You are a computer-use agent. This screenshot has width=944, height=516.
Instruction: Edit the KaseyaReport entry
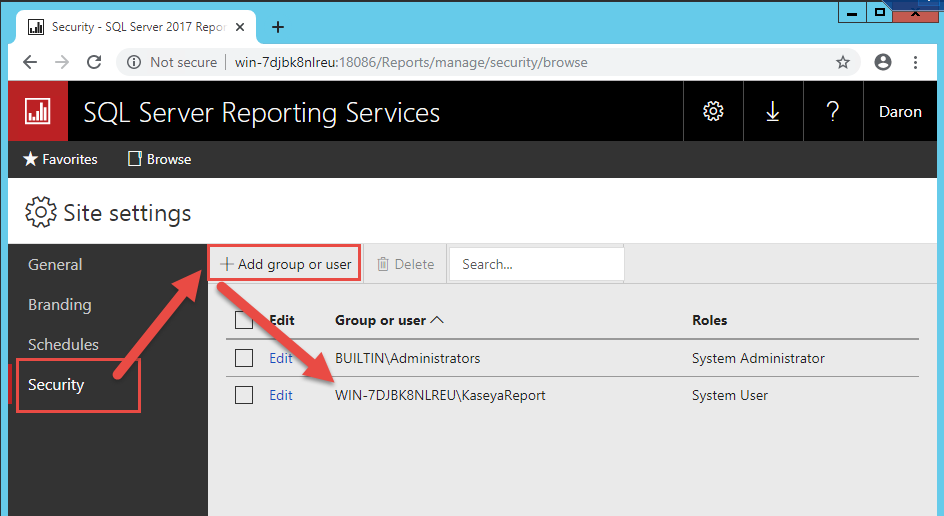click(281, 396)
